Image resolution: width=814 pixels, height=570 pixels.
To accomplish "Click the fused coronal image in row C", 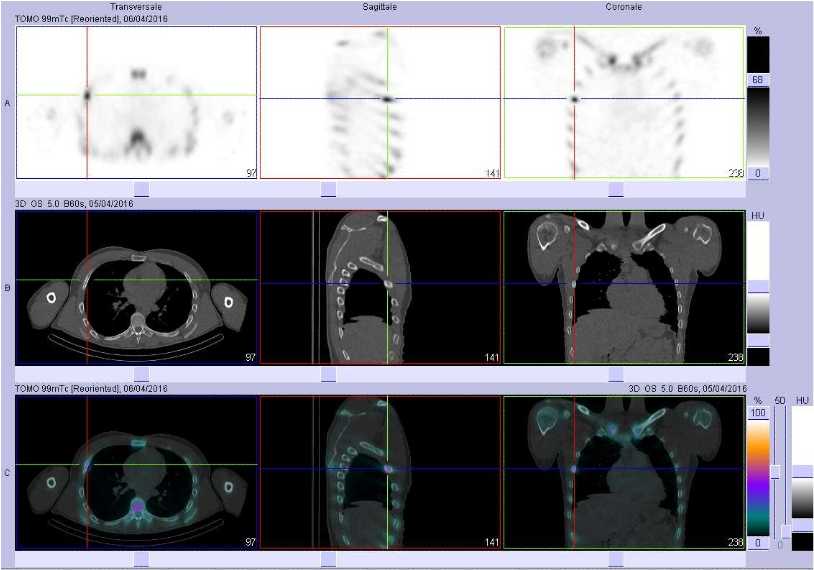I will [624, 472].
